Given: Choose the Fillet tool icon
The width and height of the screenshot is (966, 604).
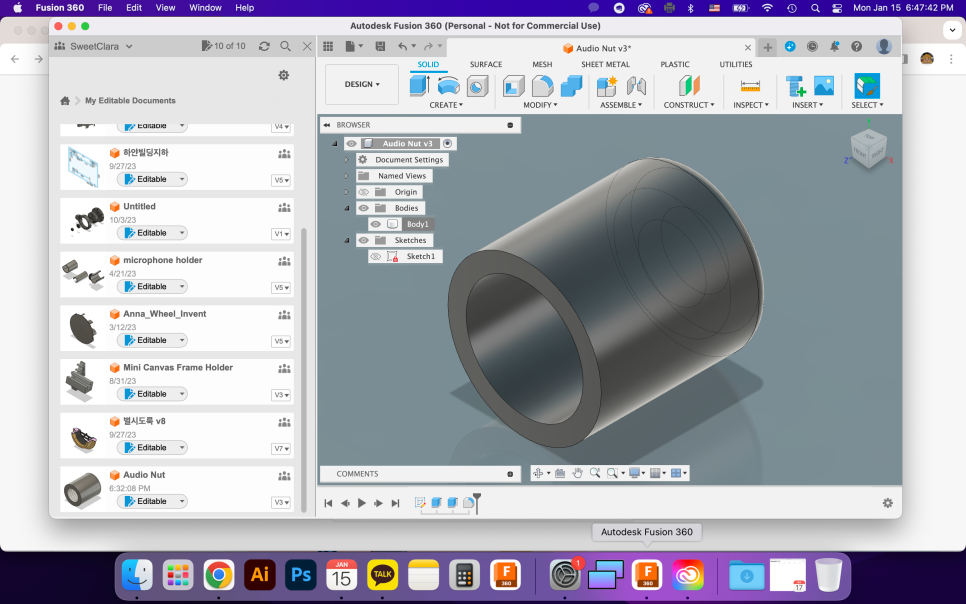Looking at the screenshot, I should [x=542, y=86].
